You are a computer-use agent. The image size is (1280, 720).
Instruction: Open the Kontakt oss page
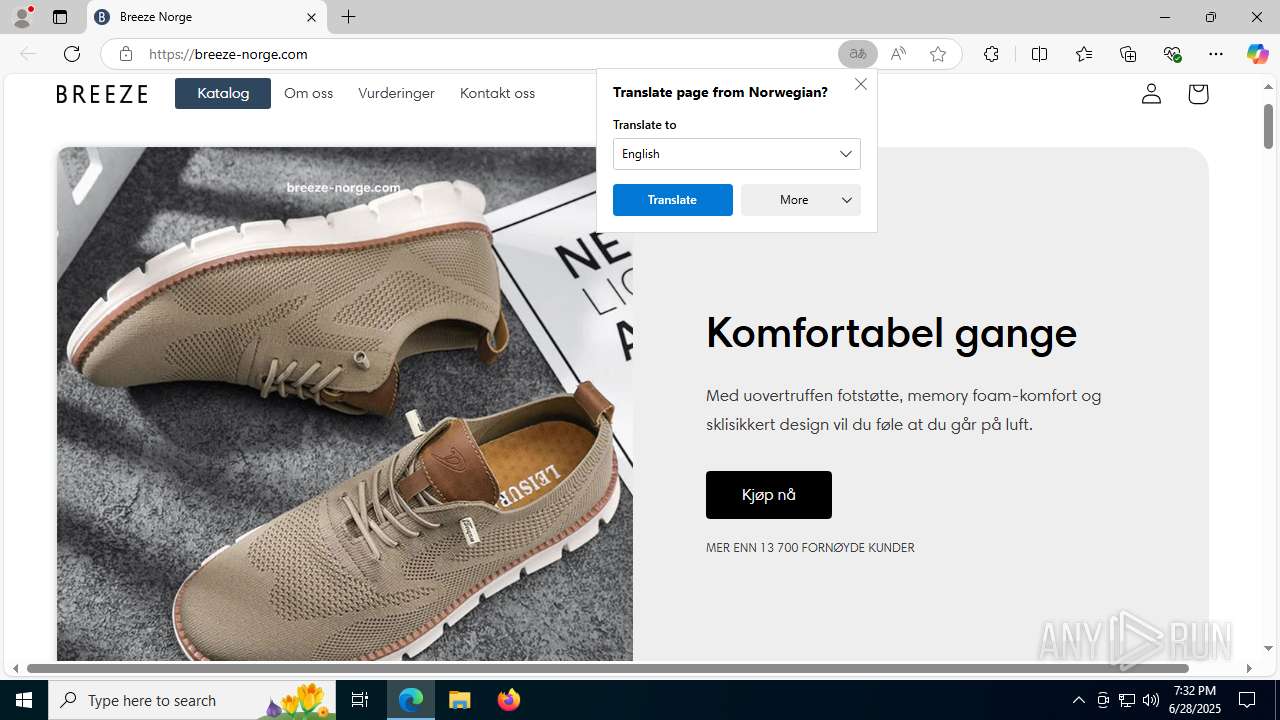[497, 93]
